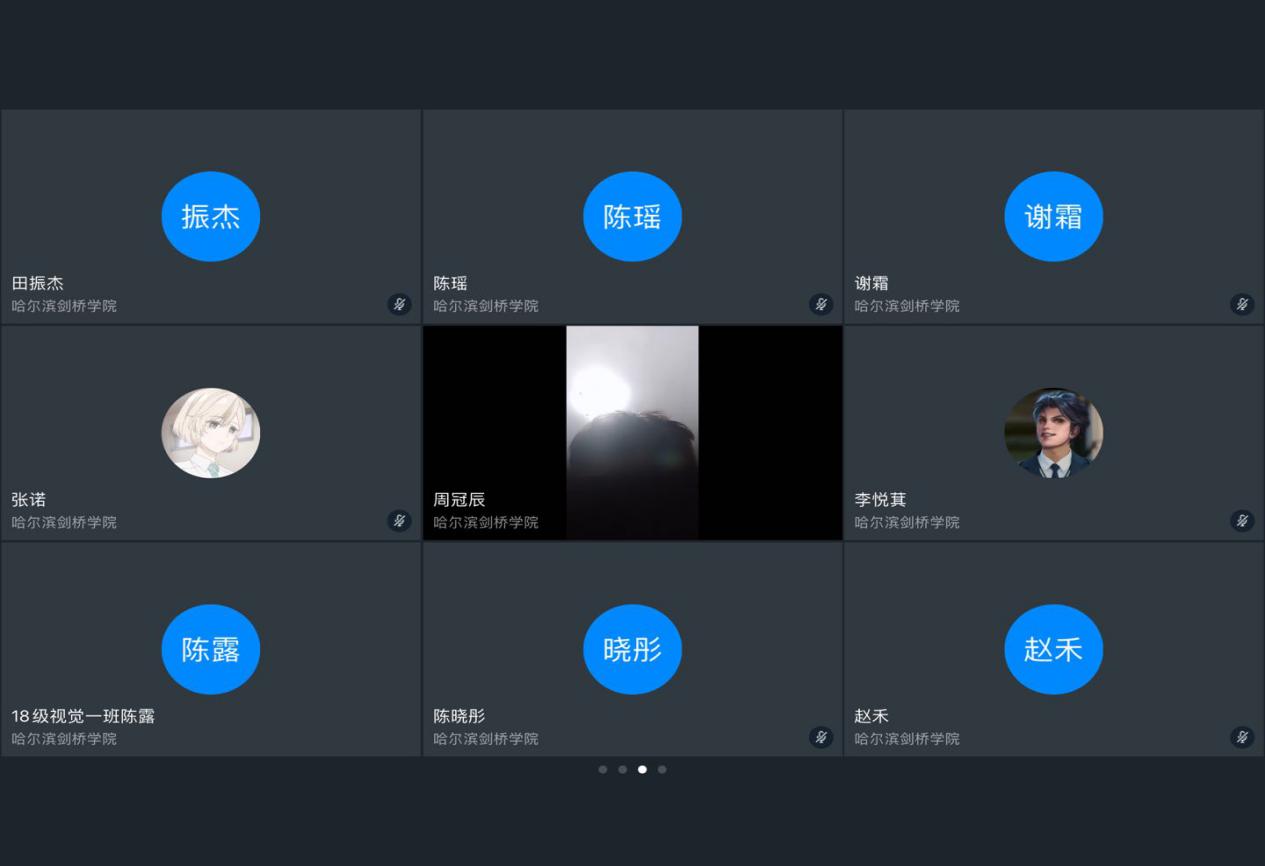Viewport: 1265px width, 866px height.
Task: Go to the first participant page dot
Action: point(602,769)
